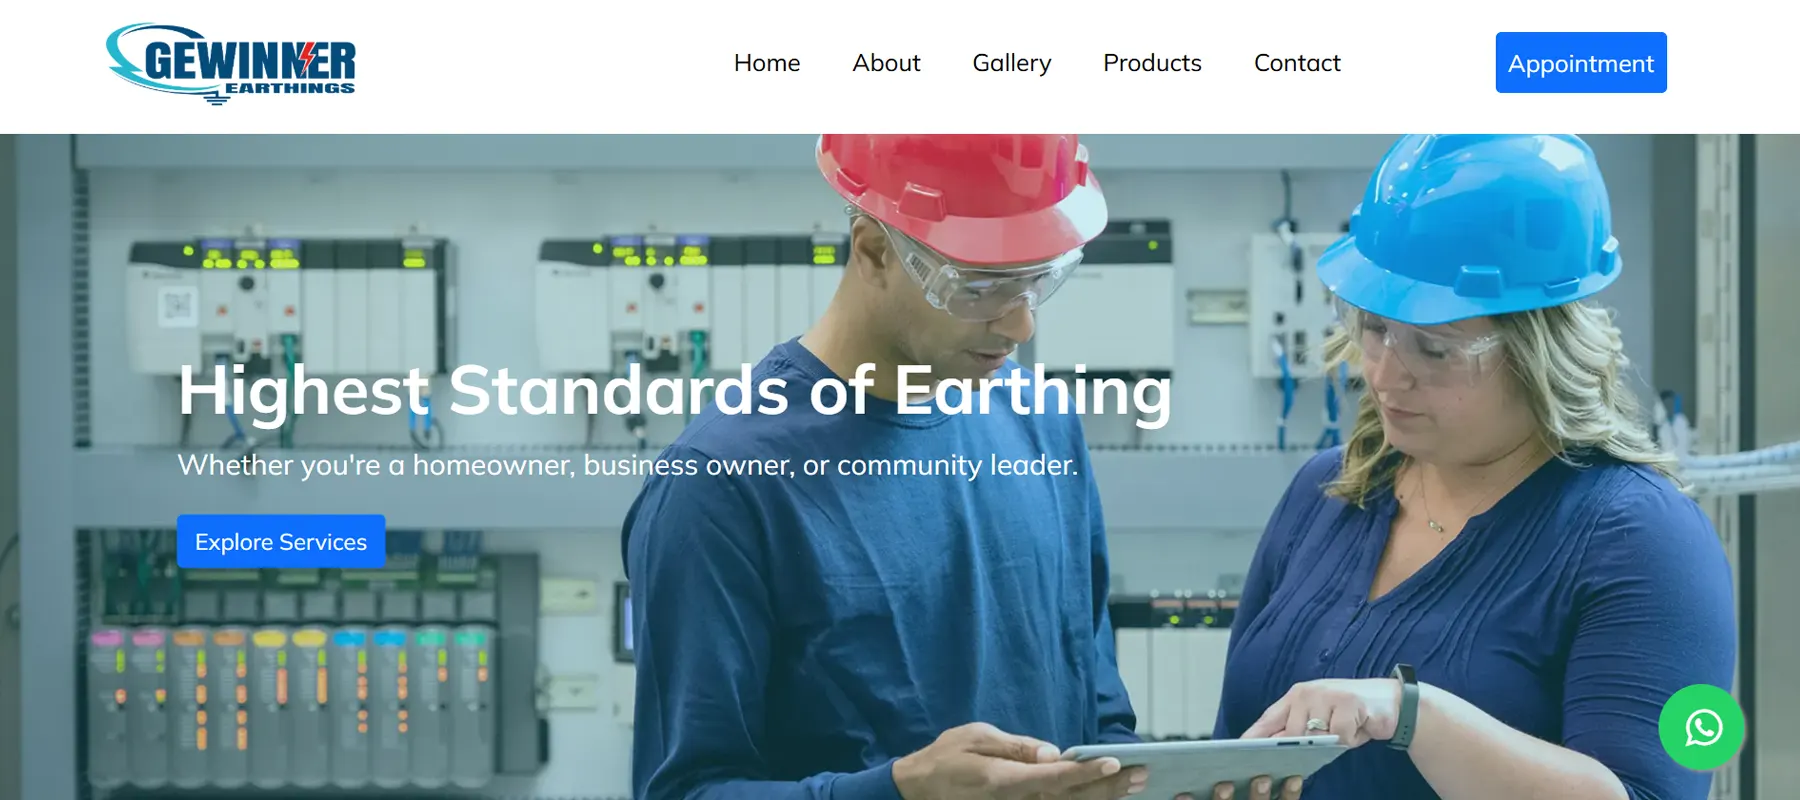Book via the blue Appointment button
This screenshot has width=1800, height=800.
point(1581,62)
